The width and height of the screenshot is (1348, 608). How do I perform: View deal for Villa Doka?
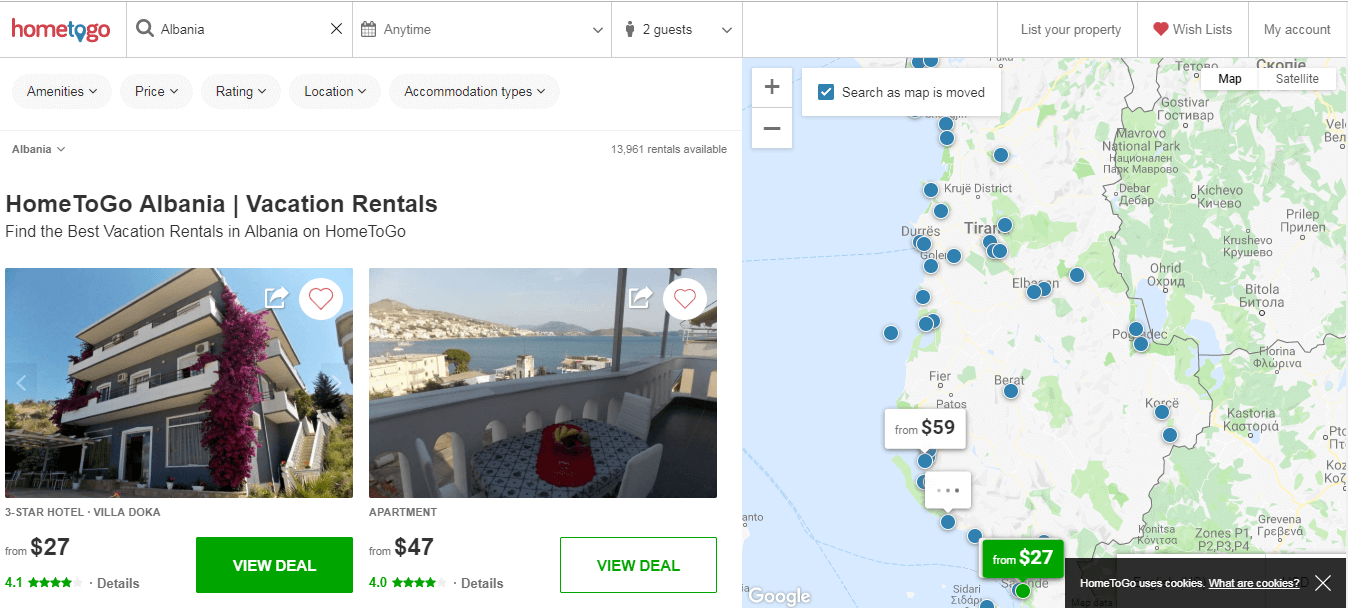(274, 565)
